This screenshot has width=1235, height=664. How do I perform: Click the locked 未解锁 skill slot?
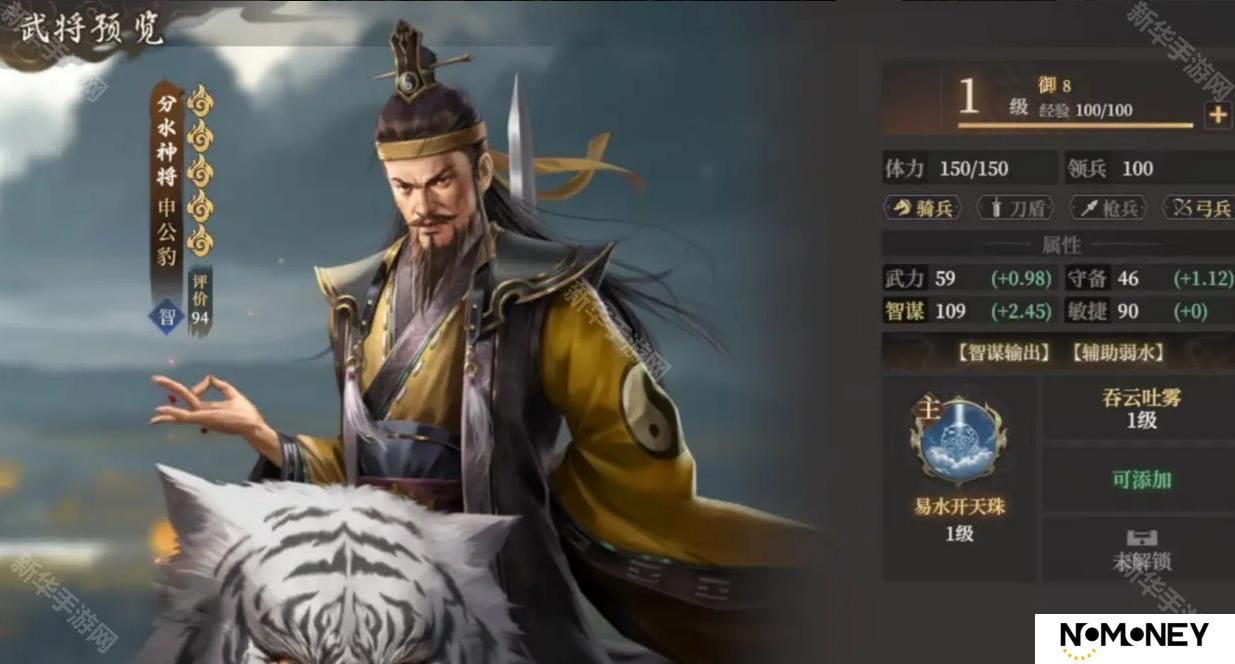click(x=1140, y=549)
